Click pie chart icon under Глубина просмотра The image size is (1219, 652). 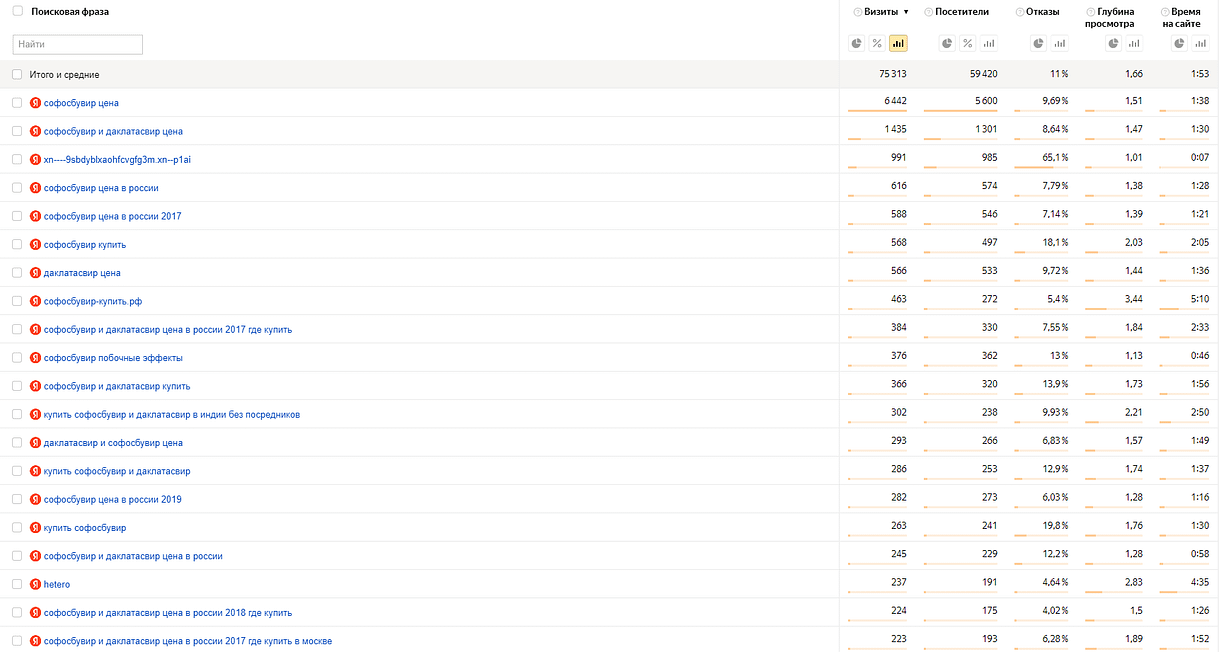click(1114, 43)
